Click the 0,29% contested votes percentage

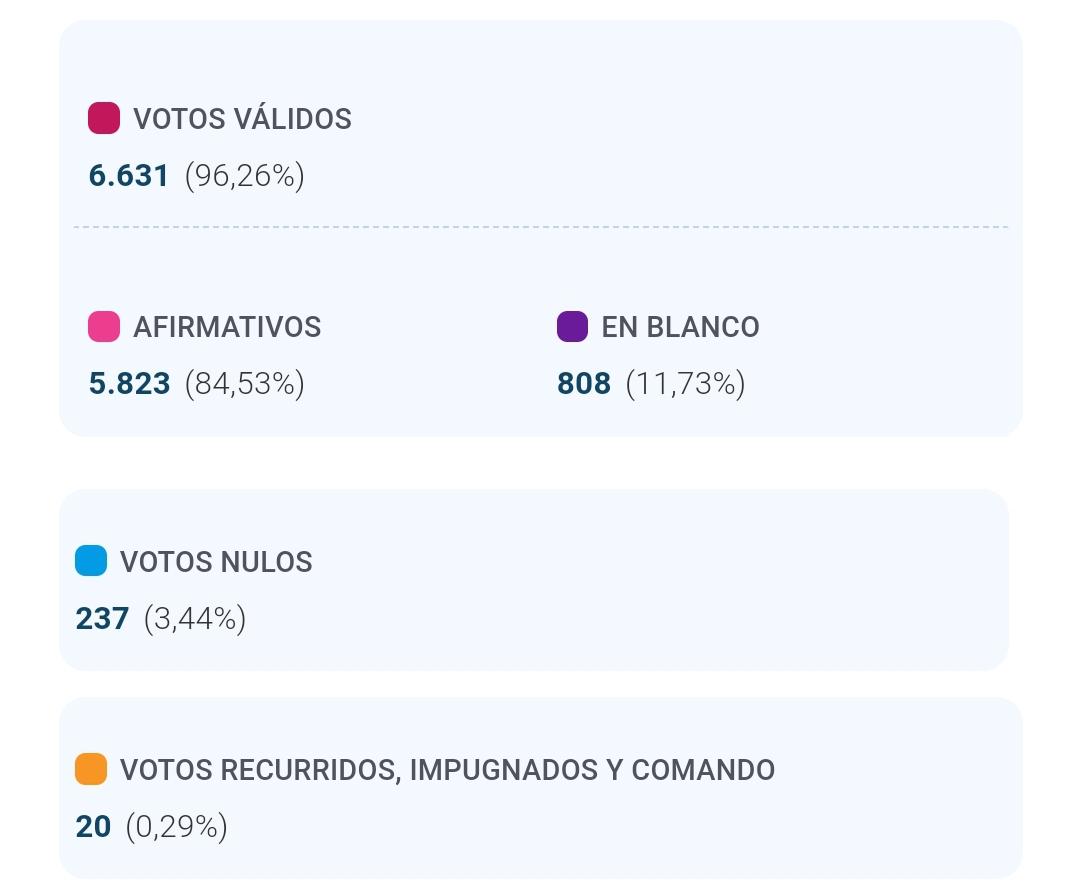(177, 828)
